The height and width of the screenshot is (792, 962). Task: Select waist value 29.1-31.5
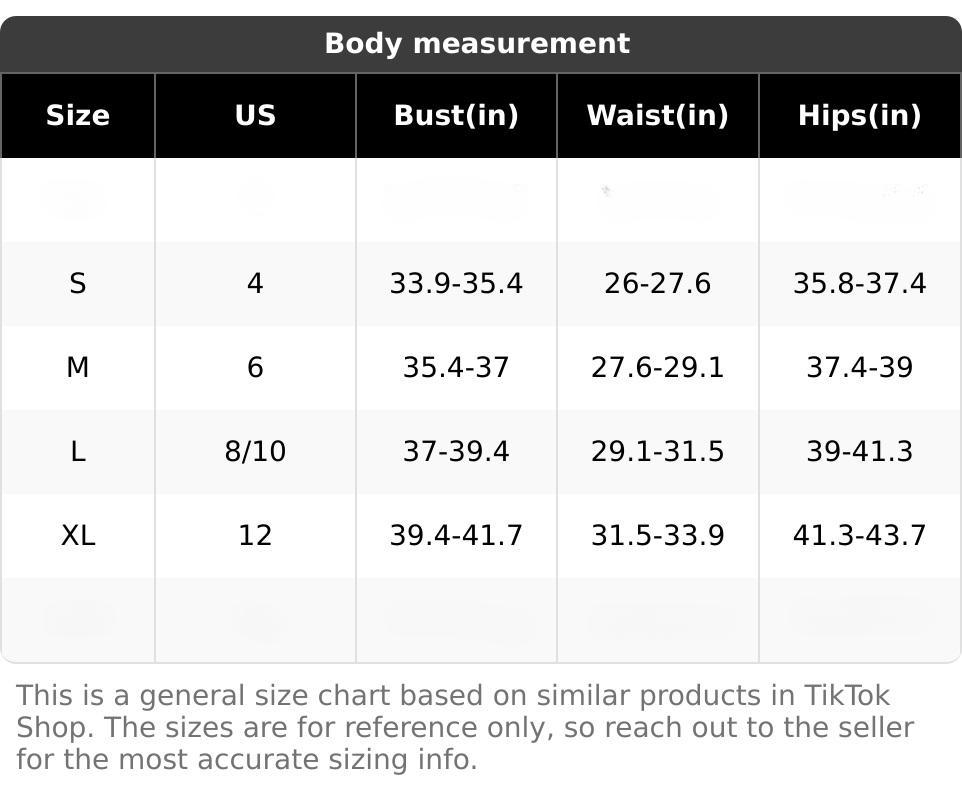(657, 452)
